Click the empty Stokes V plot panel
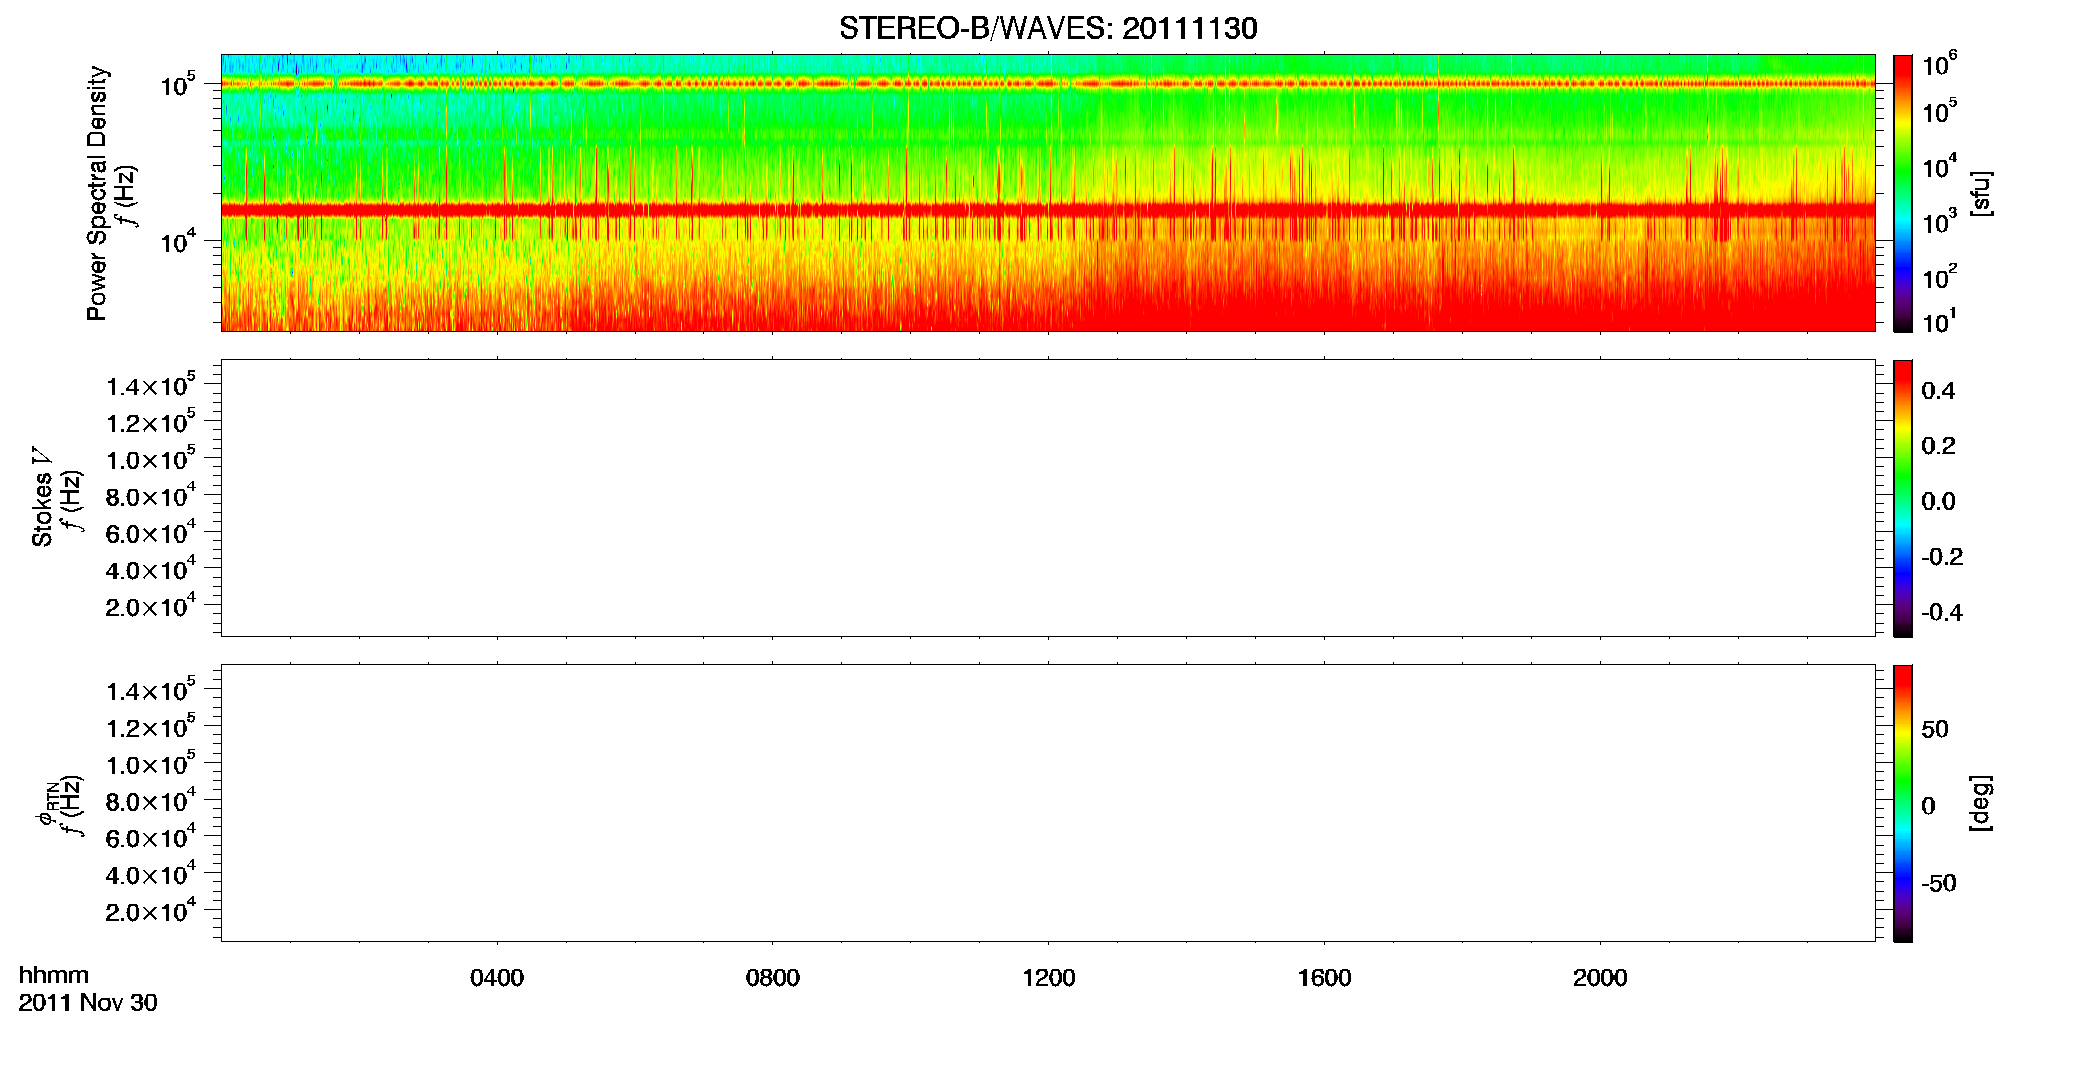2096x1080 pixels. (x=1048, y=498)
